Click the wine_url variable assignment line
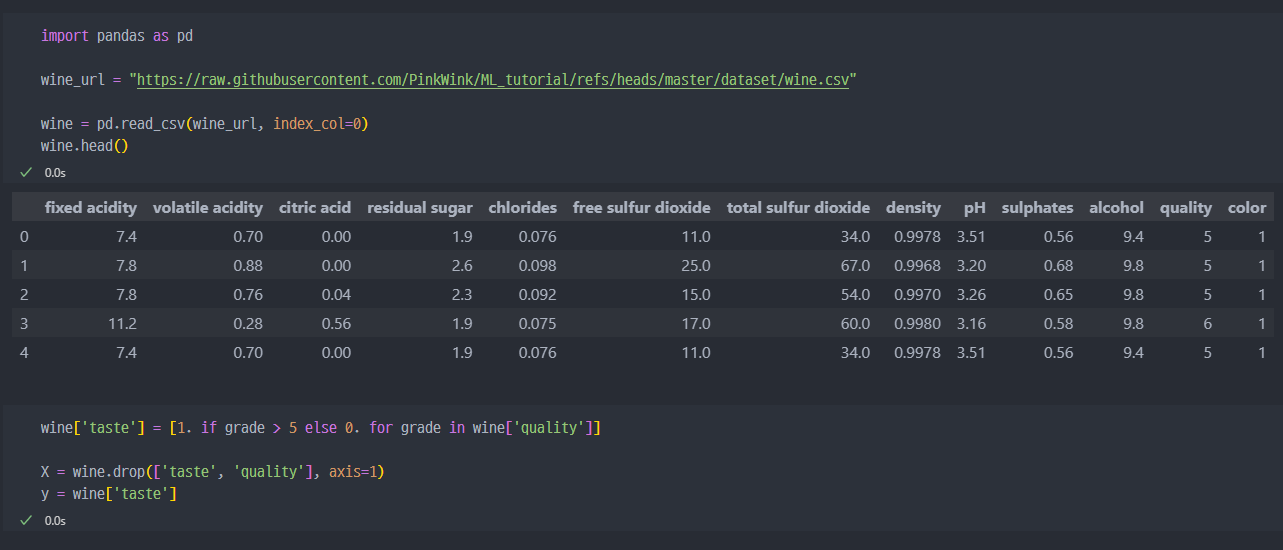Screen dimensions: 1283x550 449,79
